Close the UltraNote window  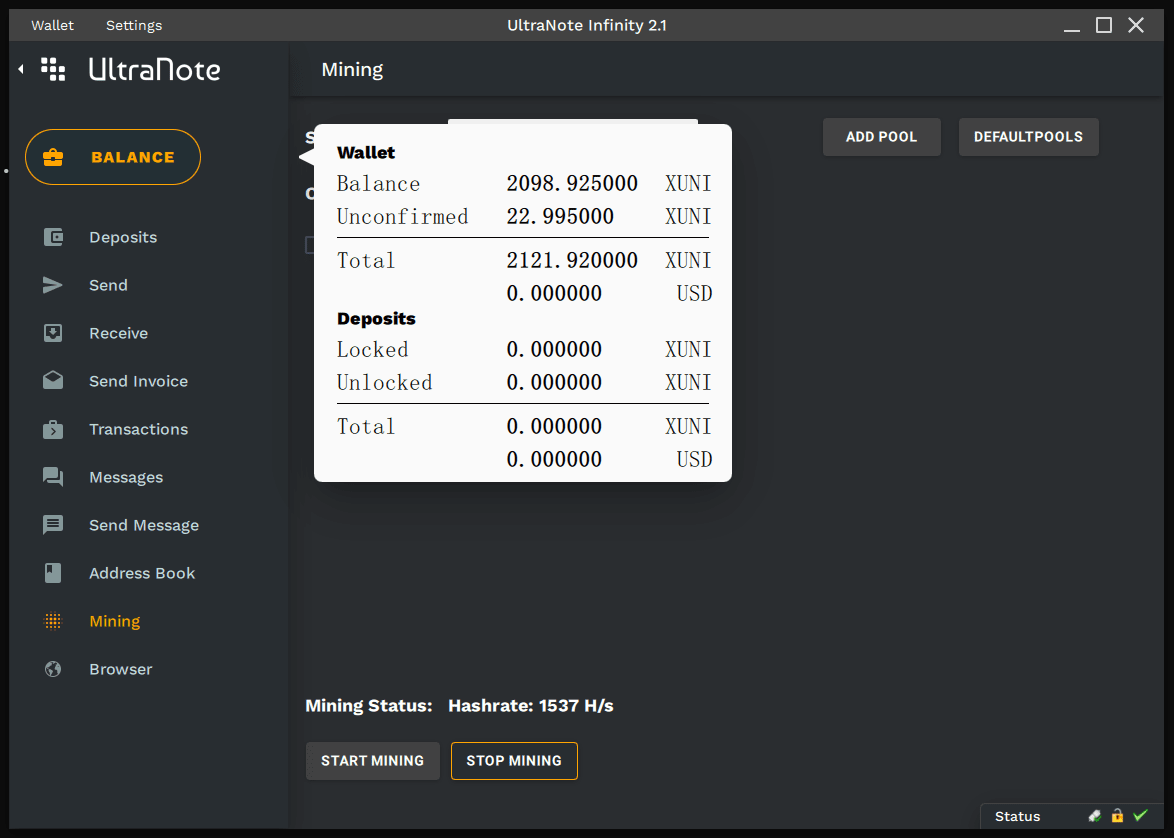[1136, 25]
